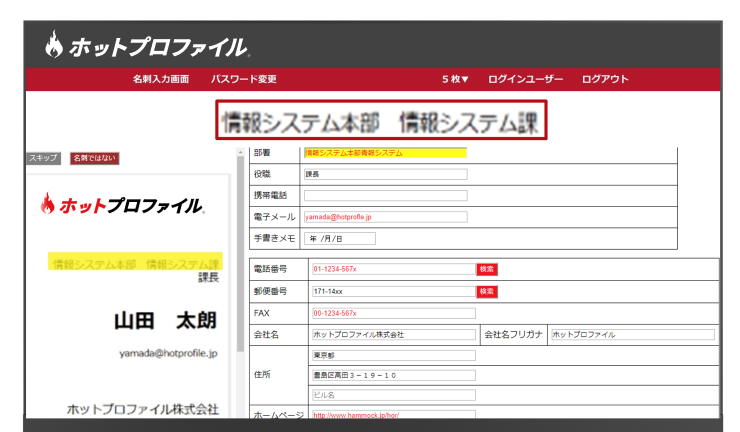The image size is (740, 432).
Task: Select the 会社名フリガナ input field
Action: point(632,334)
